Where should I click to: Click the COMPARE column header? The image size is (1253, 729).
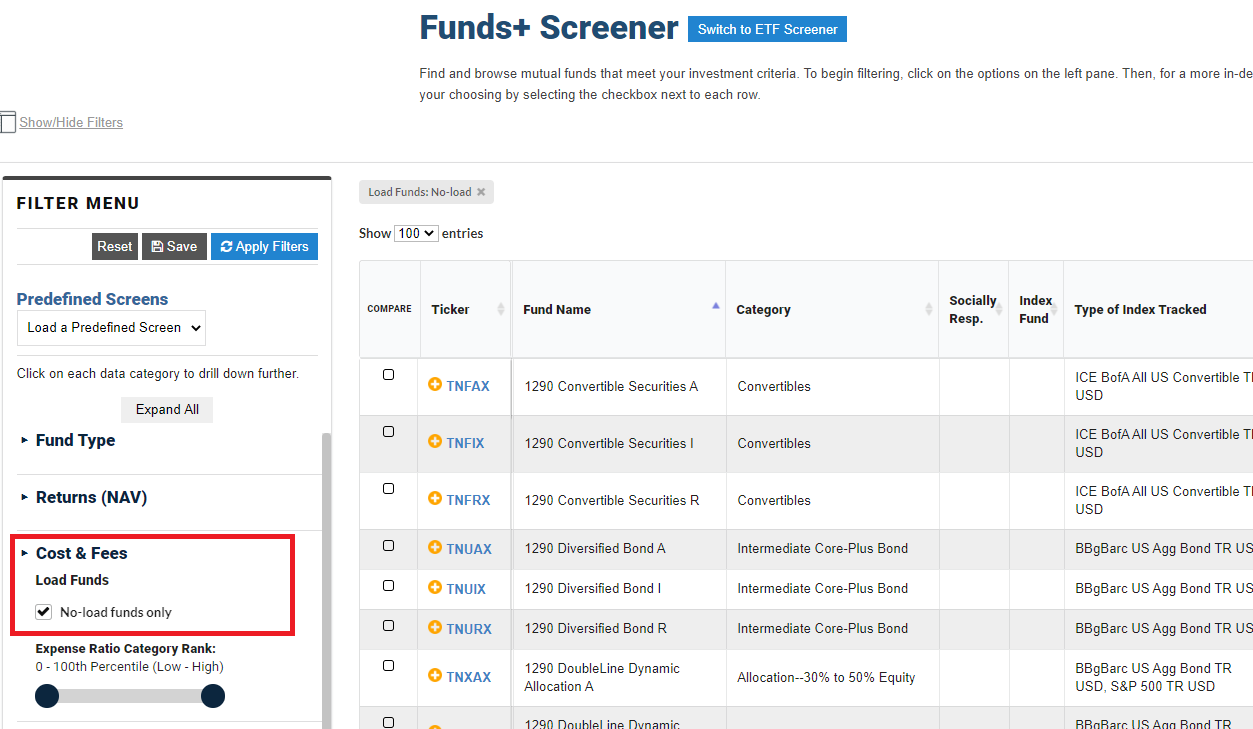(x=389, y=309)
